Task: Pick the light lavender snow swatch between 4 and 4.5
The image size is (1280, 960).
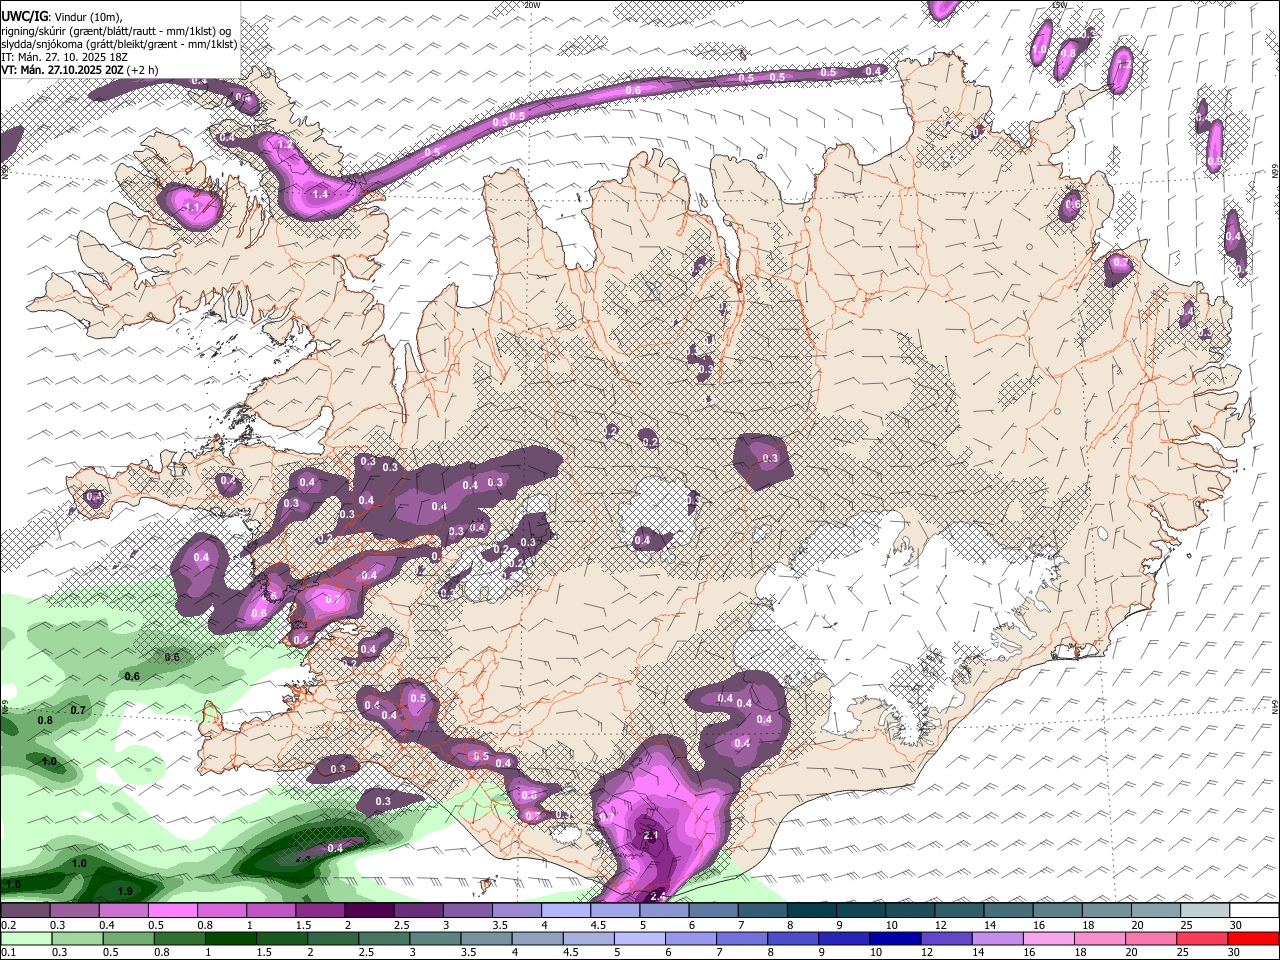Action: pos(565,911)
